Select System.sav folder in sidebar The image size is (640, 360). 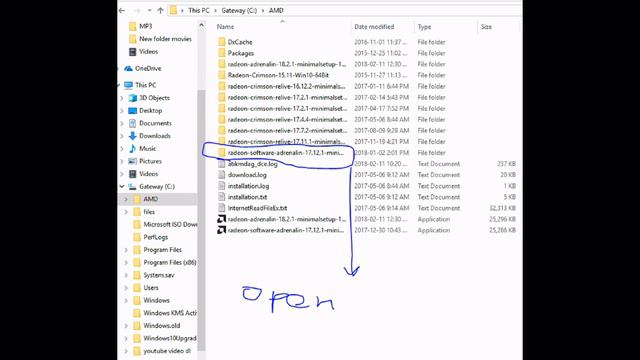point(159,275)
